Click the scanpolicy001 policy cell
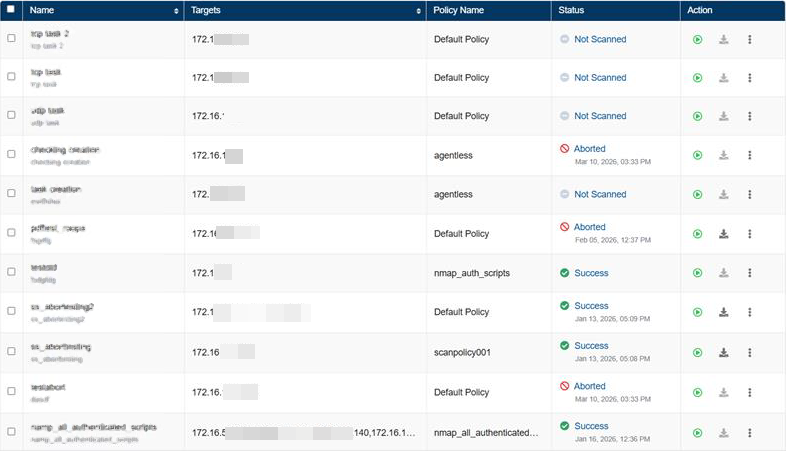 462,352
